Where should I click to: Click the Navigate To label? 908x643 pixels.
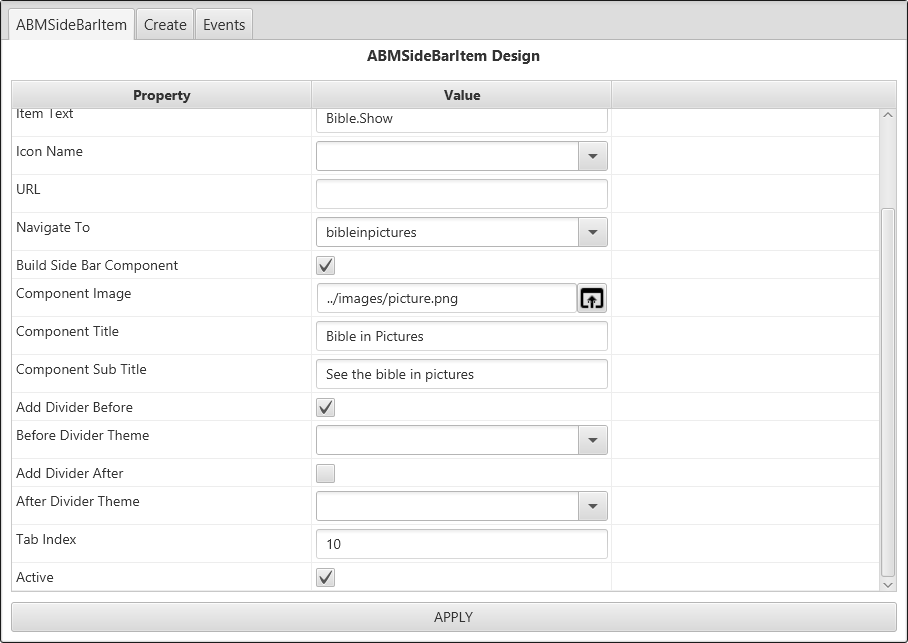pyautogui.click(x=53, y=227)
